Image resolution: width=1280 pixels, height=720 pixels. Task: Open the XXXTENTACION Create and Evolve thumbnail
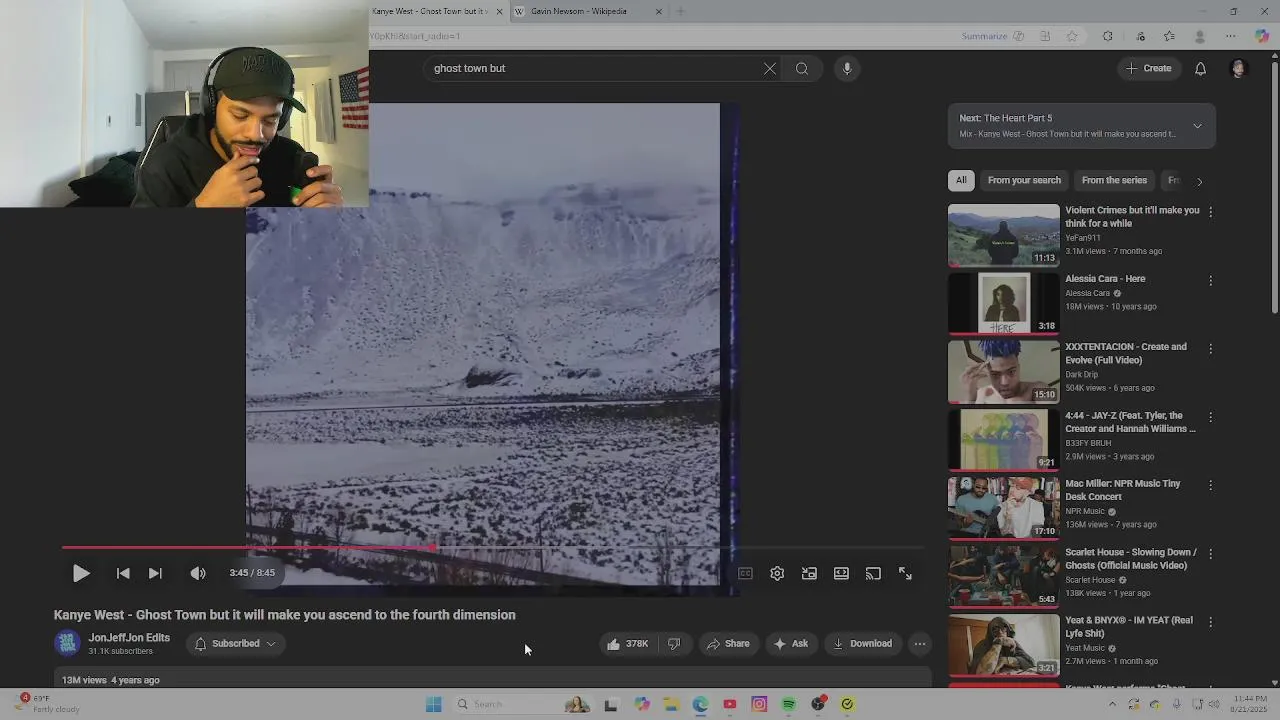1003,372
